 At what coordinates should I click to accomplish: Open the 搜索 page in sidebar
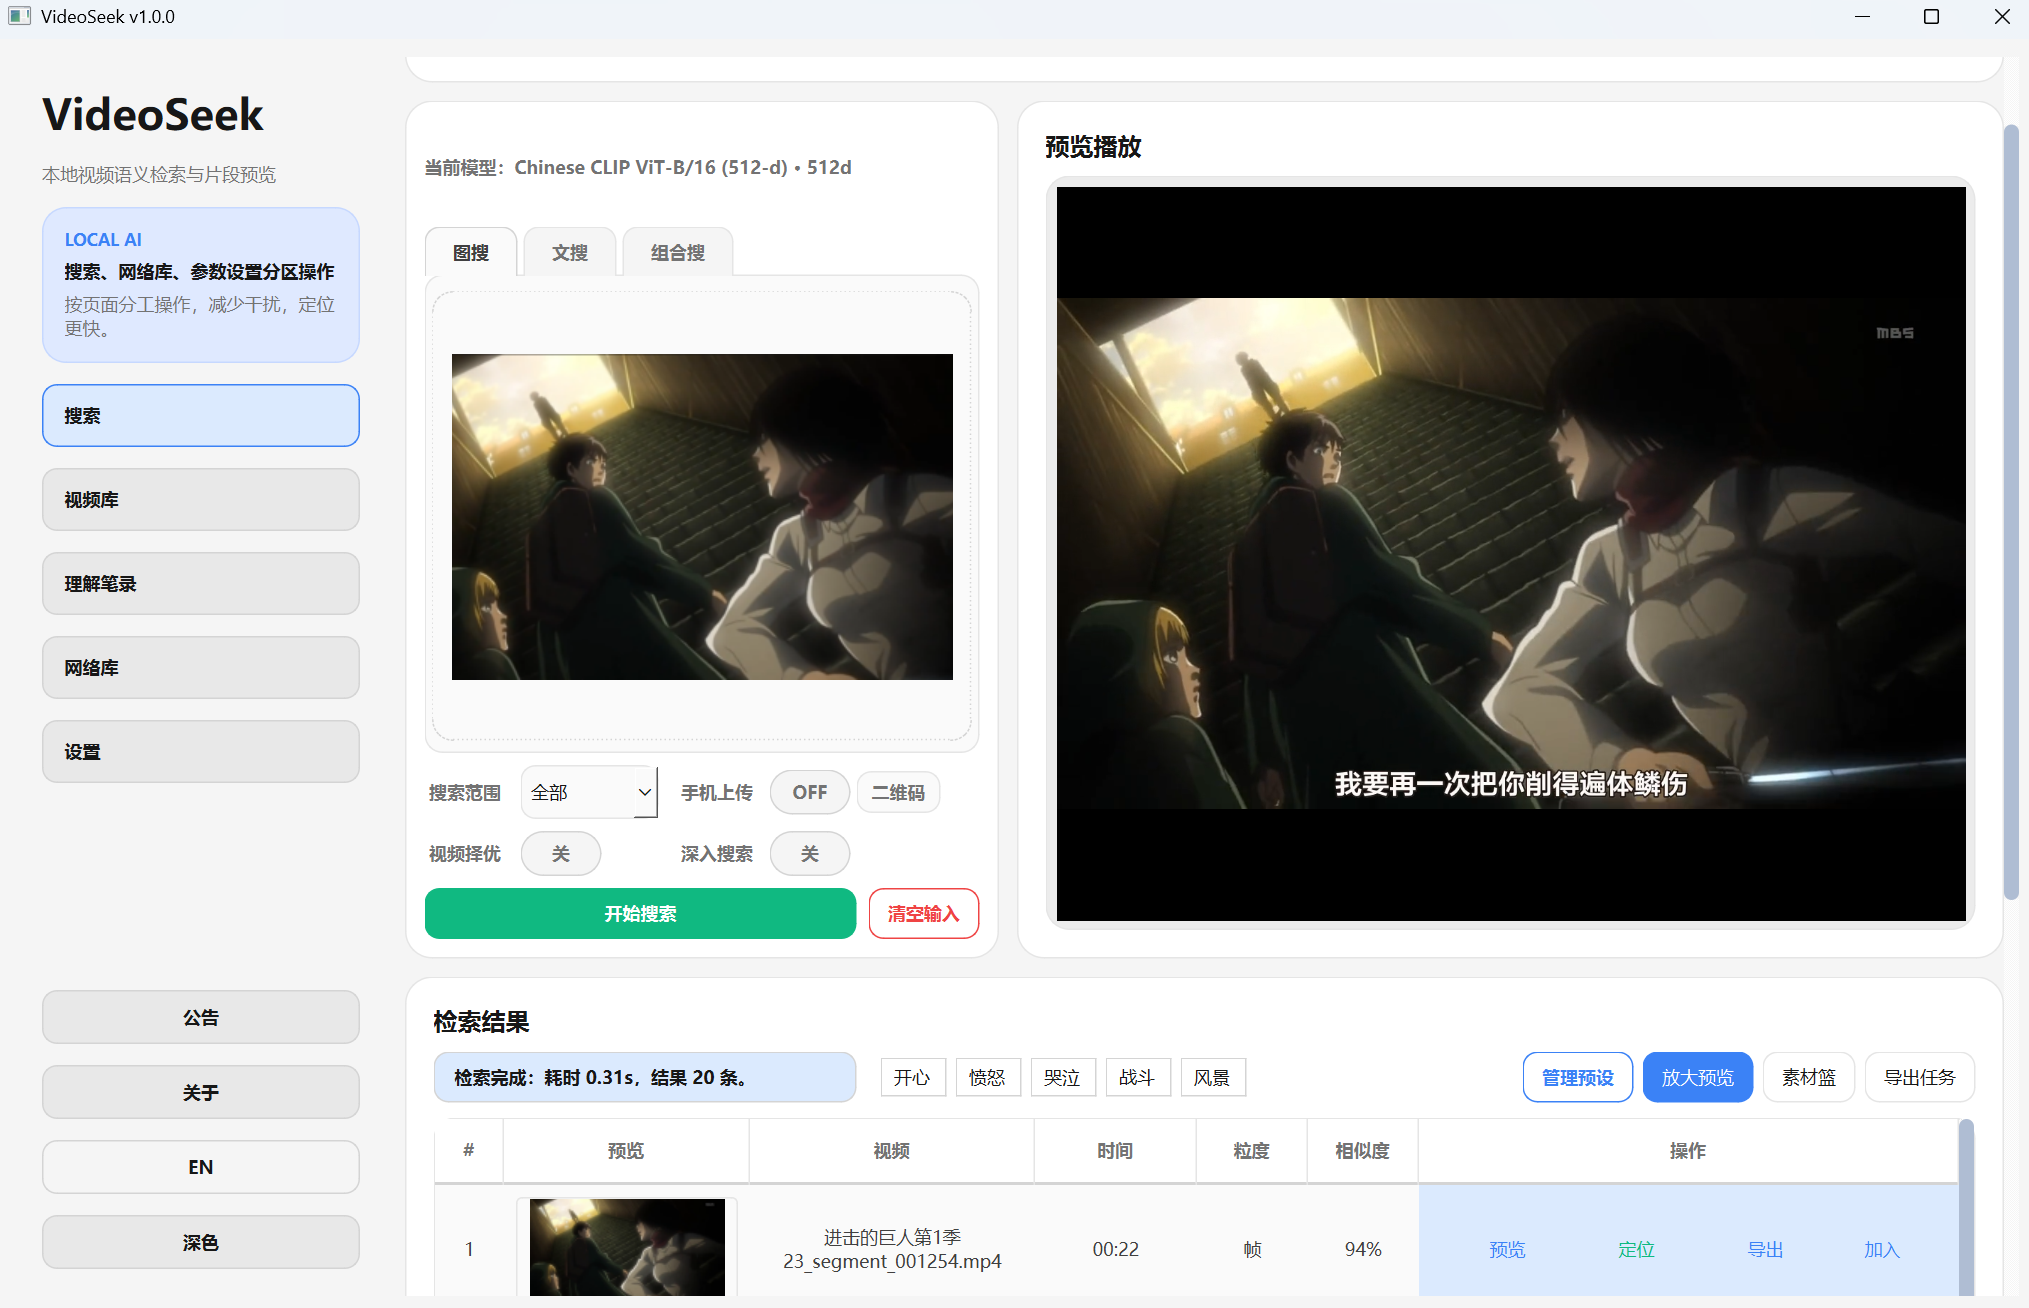coord(201,415)
